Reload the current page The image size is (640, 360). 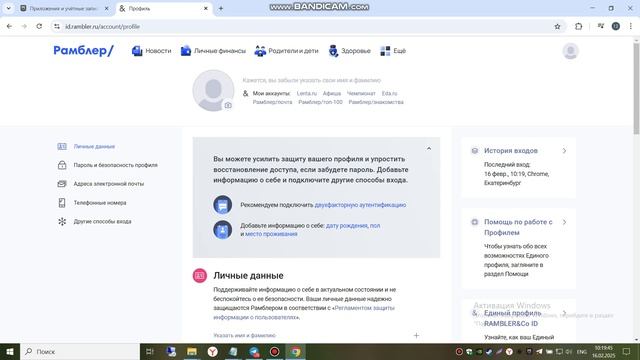tap(39, 26)
